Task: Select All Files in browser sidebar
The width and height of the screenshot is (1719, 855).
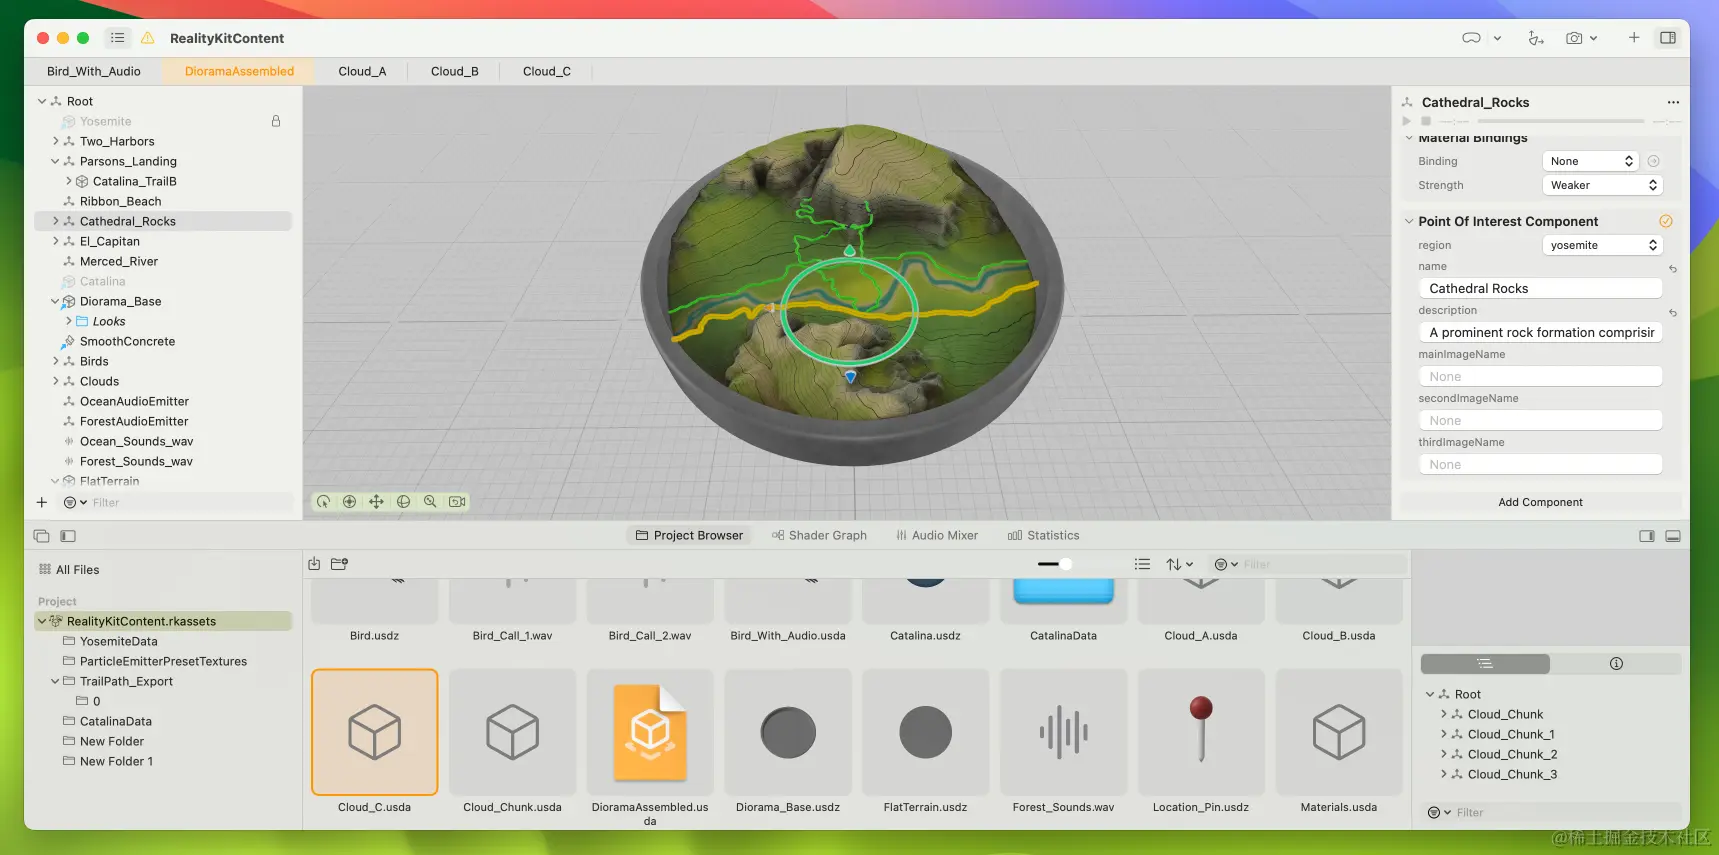Action: [69, 570]
